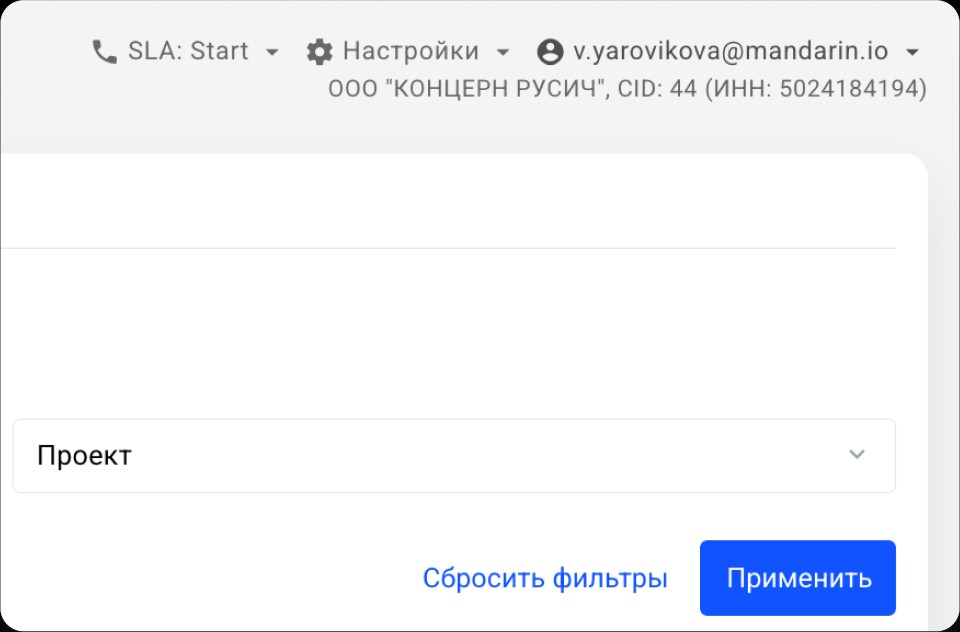
Task: Open the SLA: Start menu
Action: click(188, 51)
